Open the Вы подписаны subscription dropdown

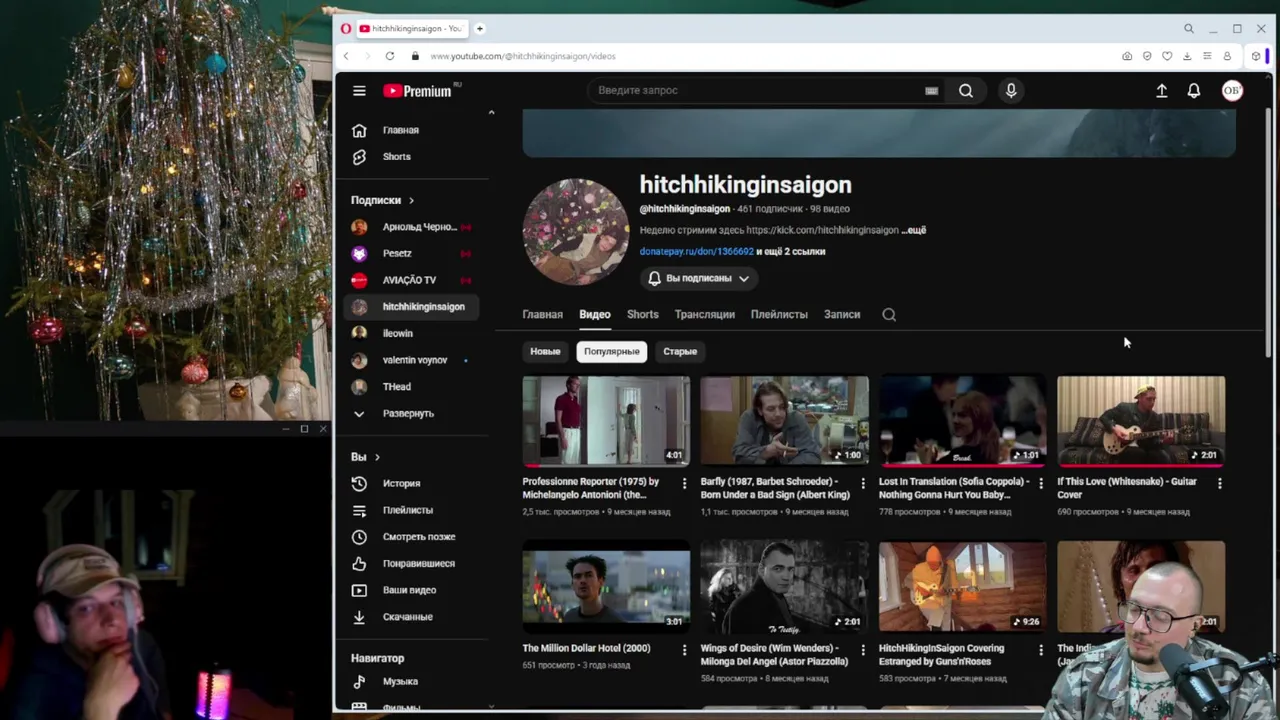698,279
